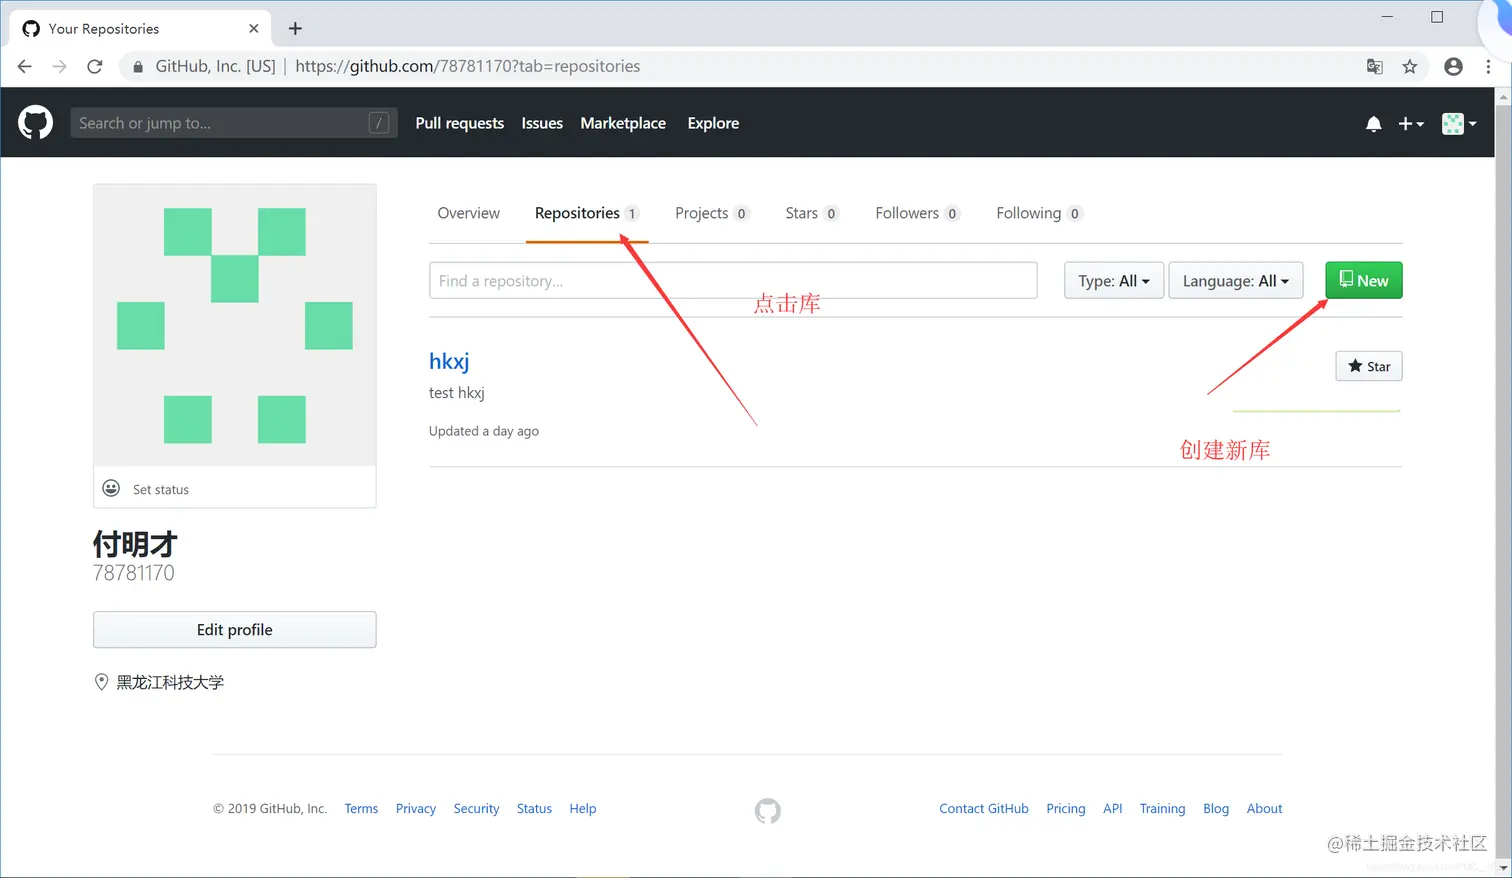Image resolution: width=1512 pixels, height=878 pixels.
Task: Open a new browser tab with plus
Action: 295,28
